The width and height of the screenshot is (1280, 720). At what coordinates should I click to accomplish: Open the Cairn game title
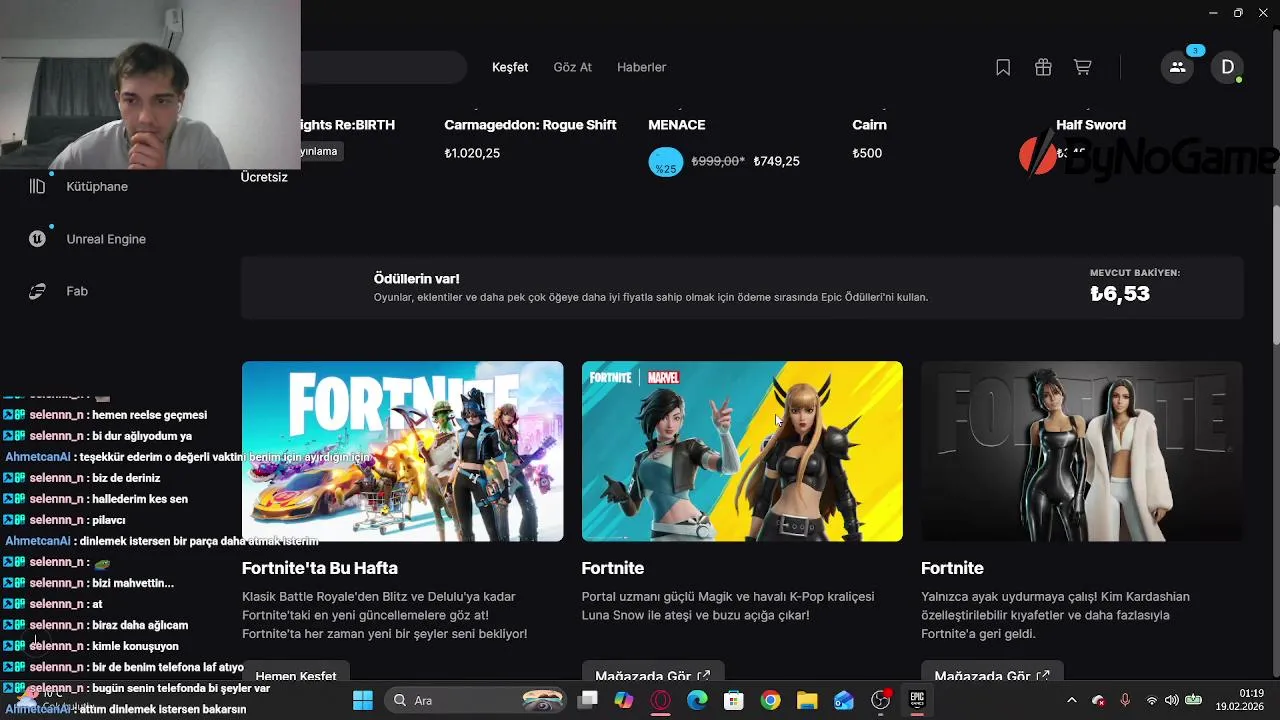click(869, 125)
